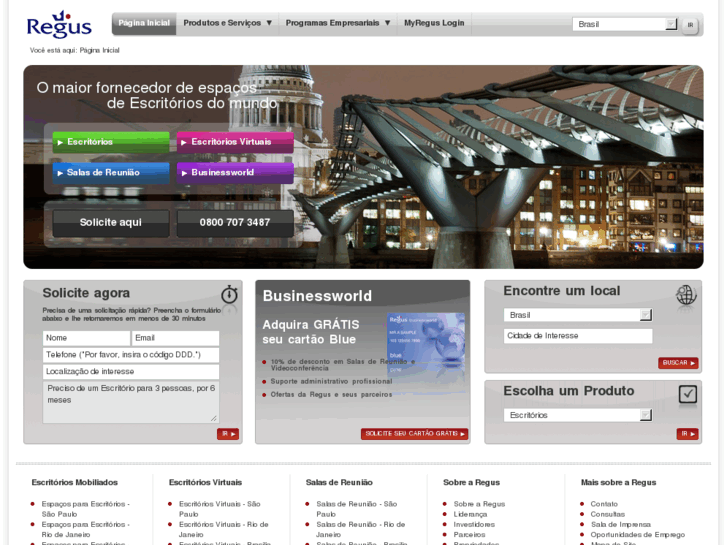The image size is (727, 545).
Task: Click the stopwatch icon in Solicite agora
Action: click(229, 295)
